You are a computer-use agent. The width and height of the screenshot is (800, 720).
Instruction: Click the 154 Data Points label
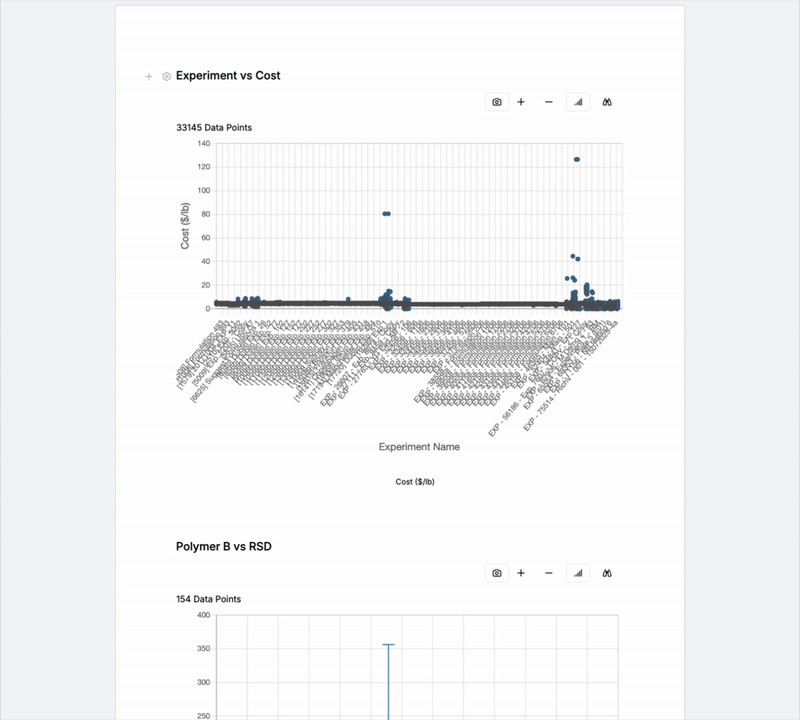pyautogui.click(x=208, y=599)
